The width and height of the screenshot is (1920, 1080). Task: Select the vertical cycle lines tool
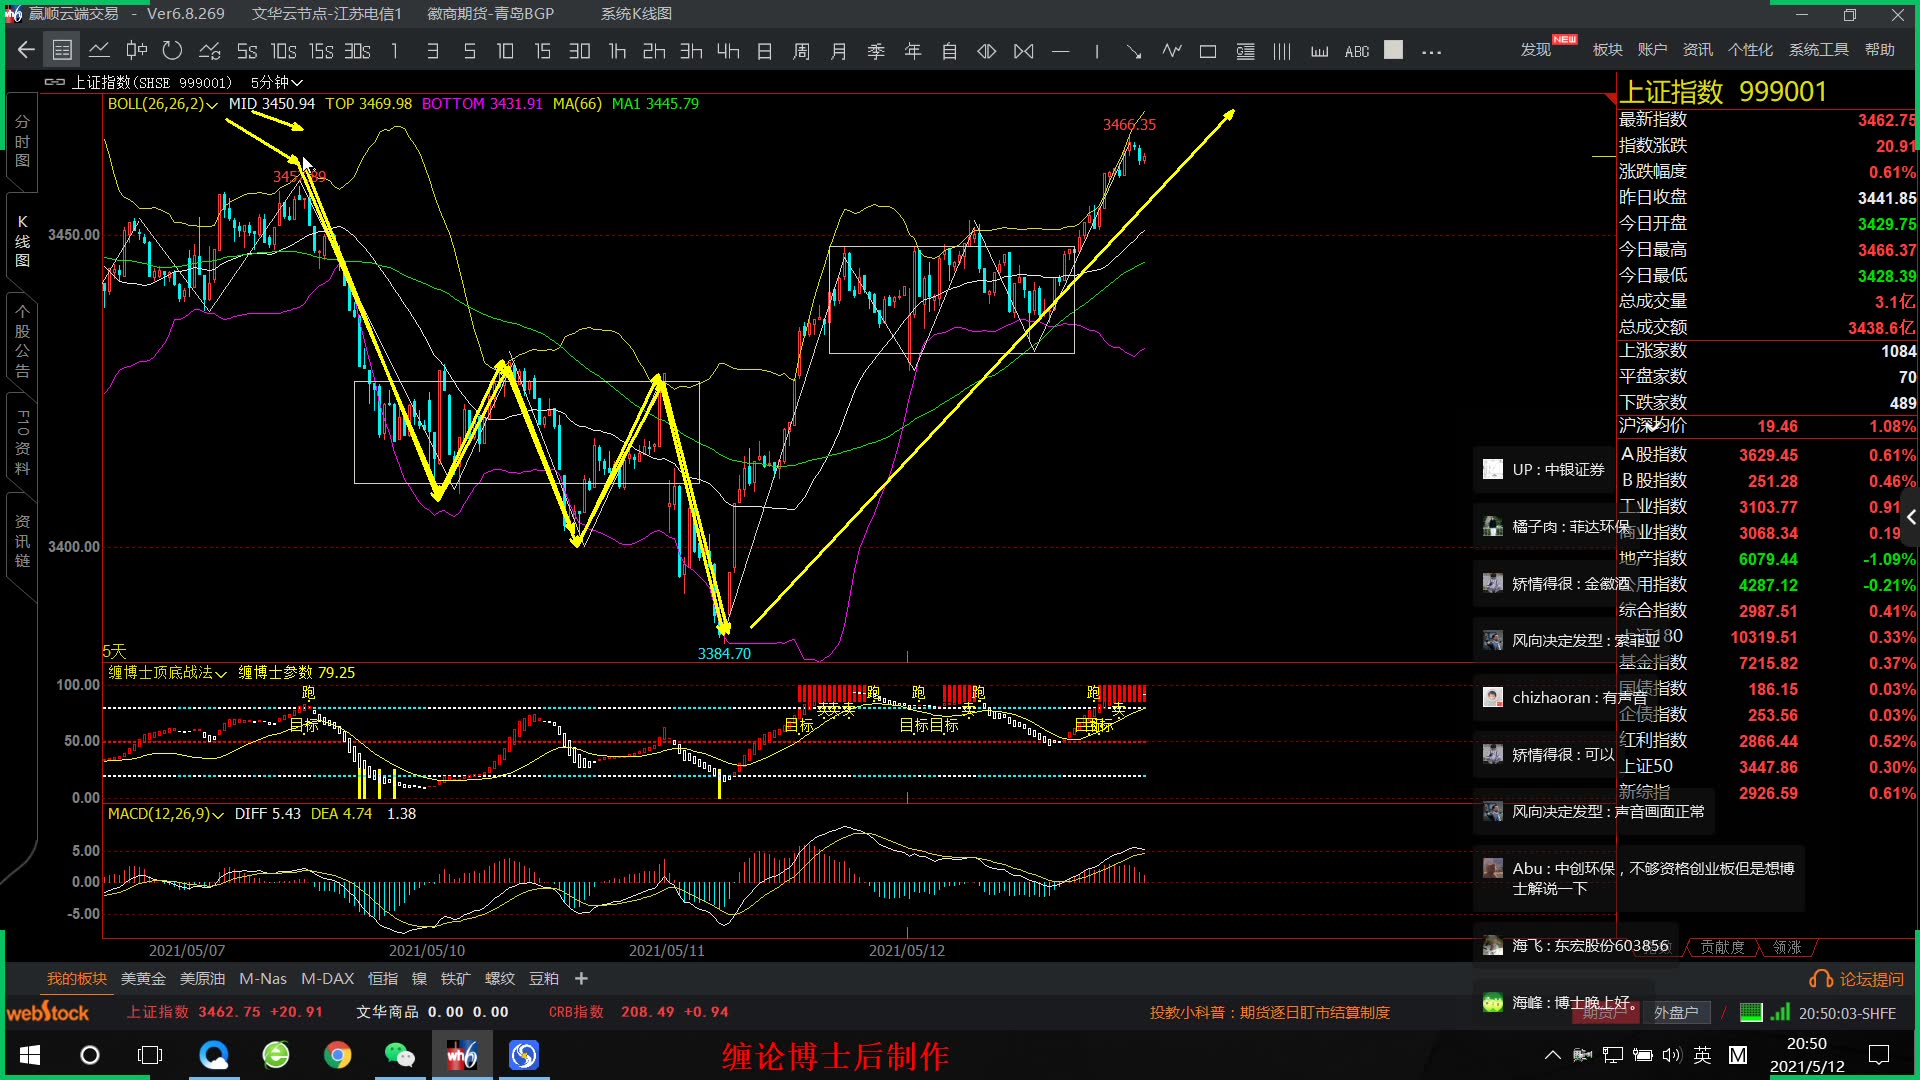pos(1282,50)
